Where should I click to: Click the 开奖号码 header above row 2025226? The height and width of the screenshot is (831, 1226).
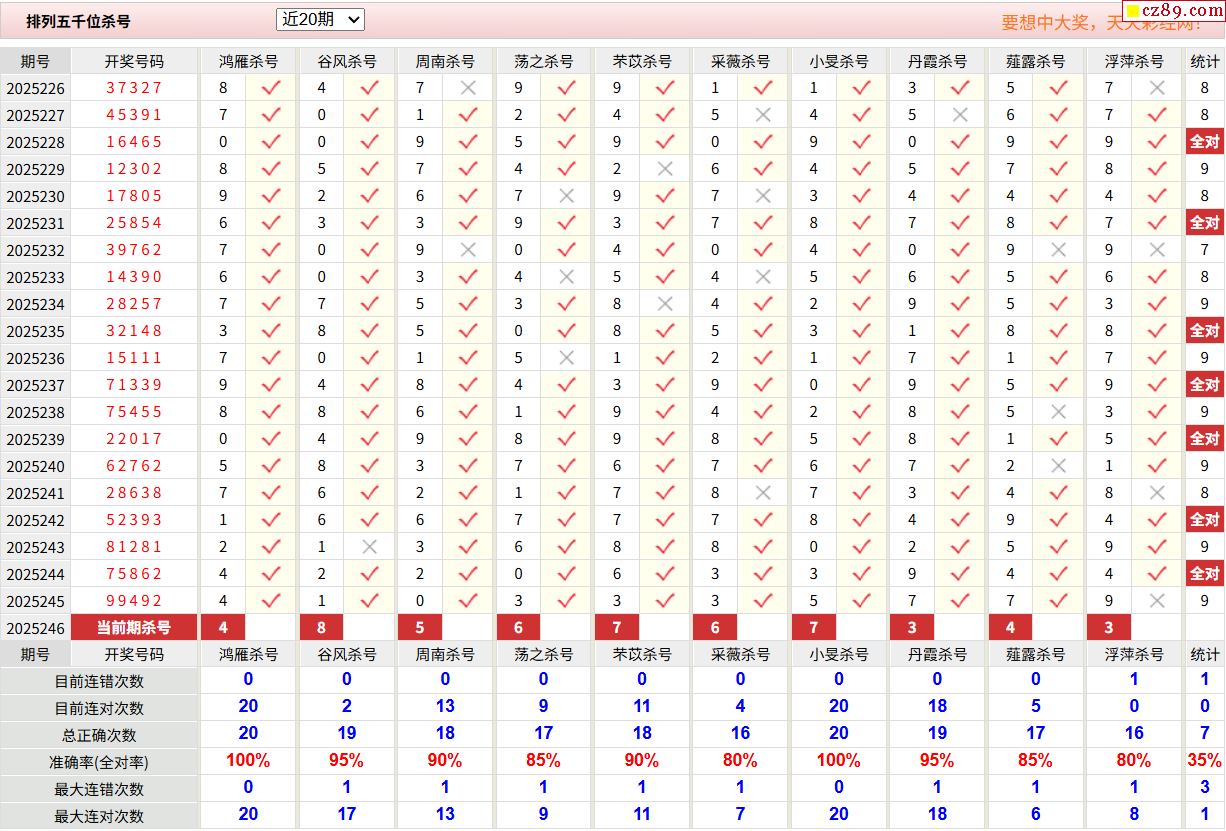[134, 61]
